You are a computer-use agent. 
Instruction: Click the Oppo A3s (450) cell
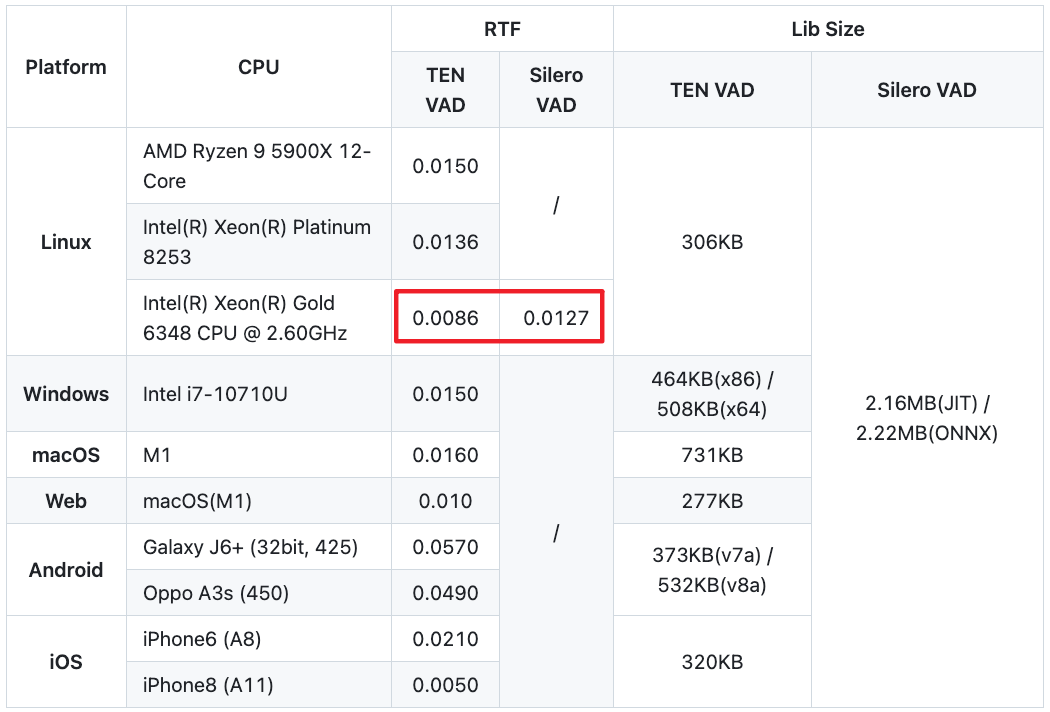[216, 593]
